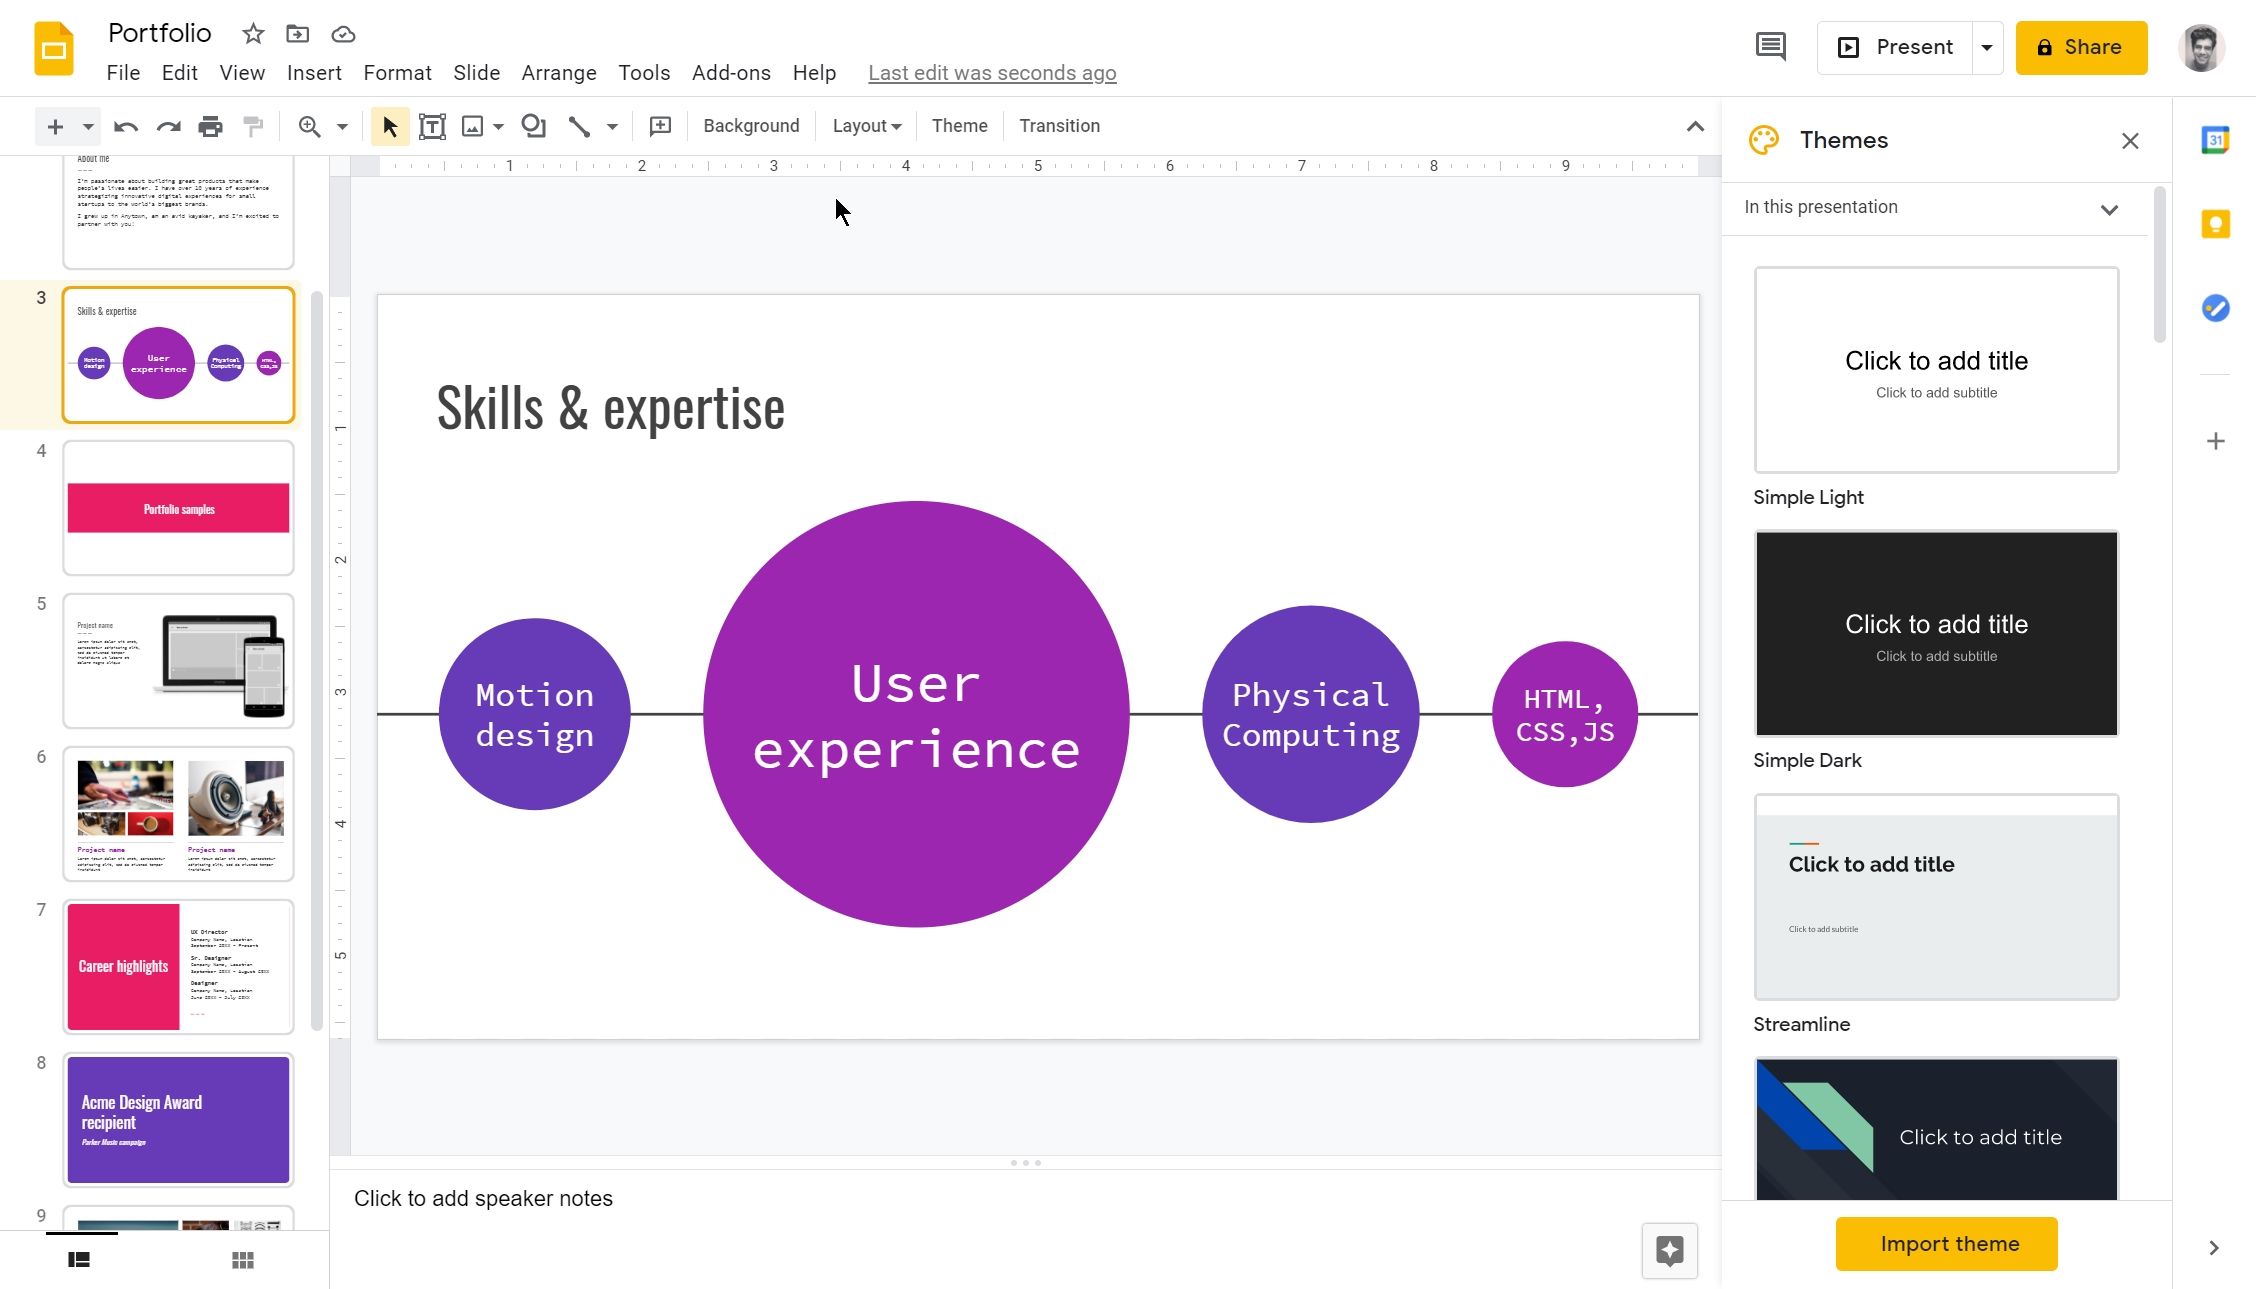
Task: Open the Insert menu
Action: coord(314,73)
